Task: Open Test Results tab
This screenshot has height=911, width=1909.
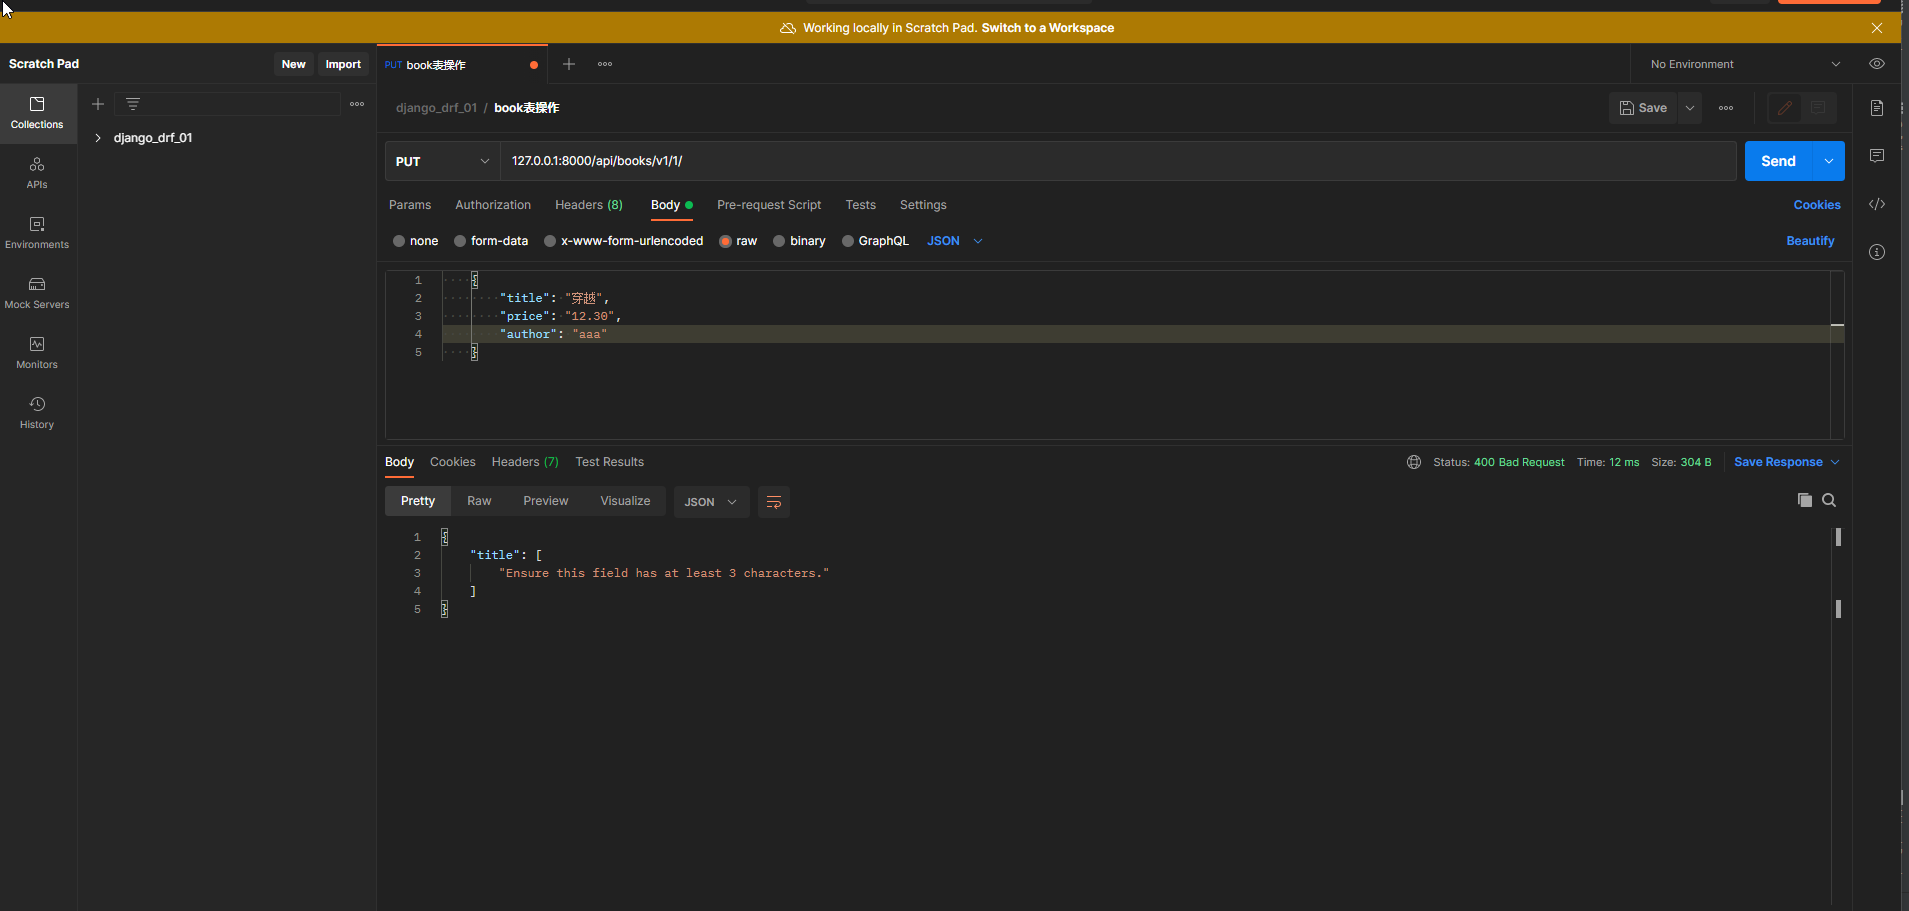Action: 610,462
